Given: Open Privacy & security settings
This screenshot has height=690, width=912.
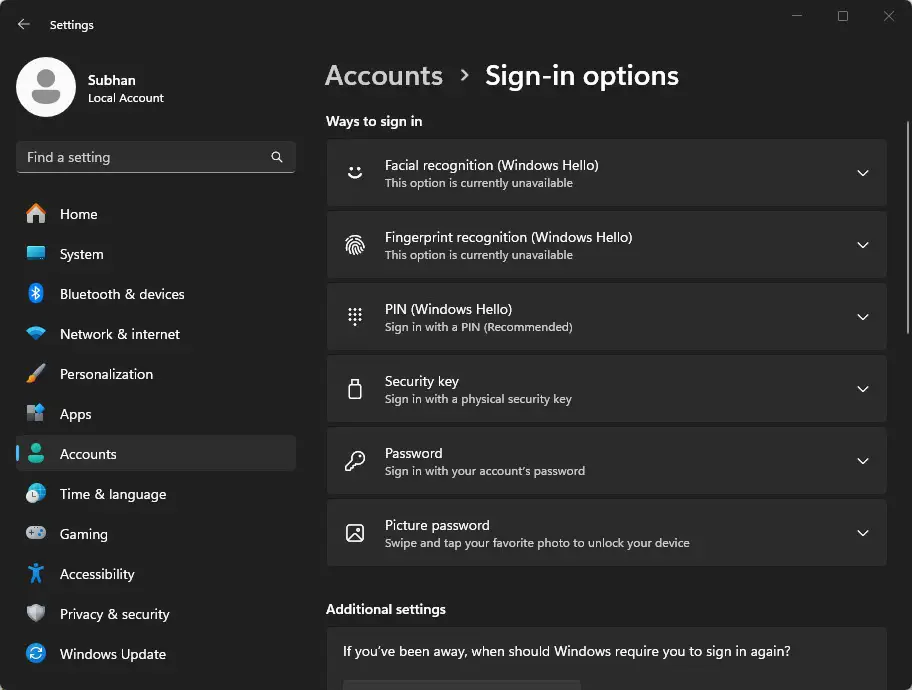Looking at the screenshot, I should 156,614.
